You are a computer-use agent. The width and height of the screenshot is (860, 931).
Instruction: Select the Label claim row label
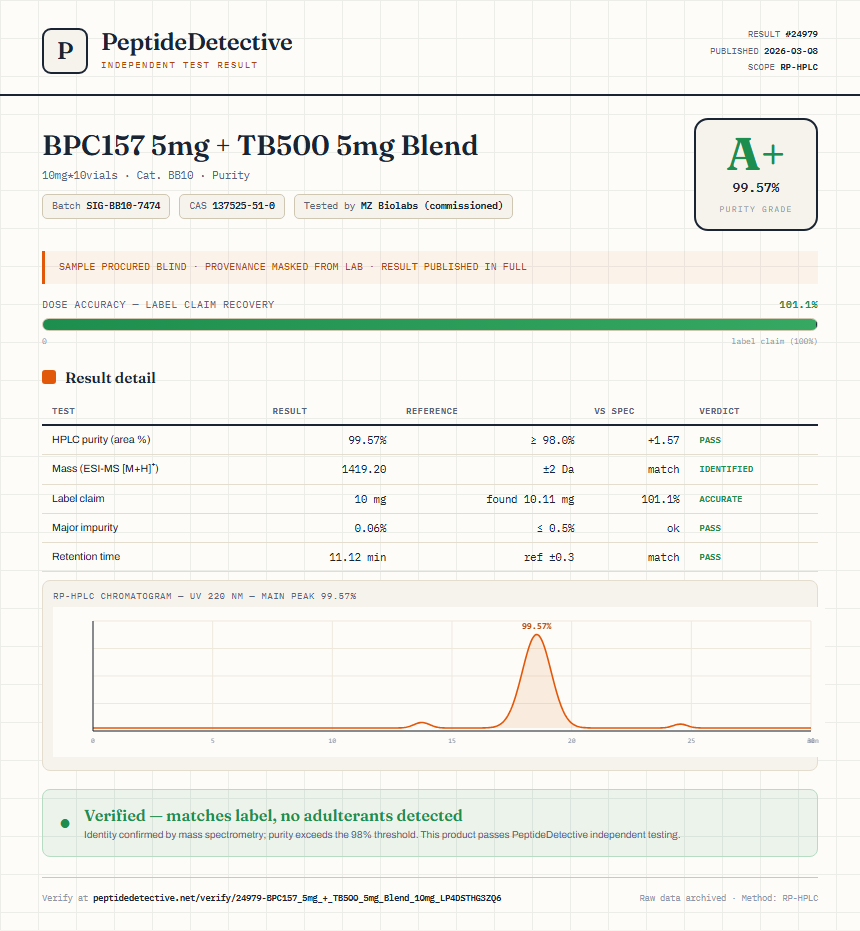tap(78, 498)
